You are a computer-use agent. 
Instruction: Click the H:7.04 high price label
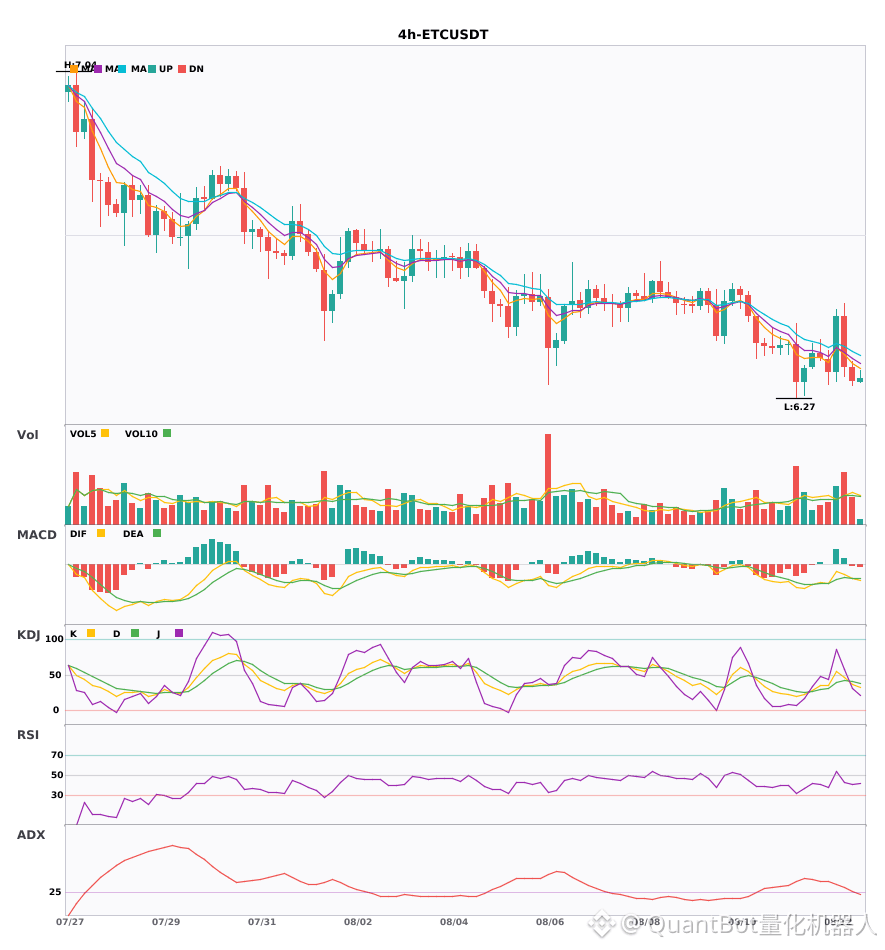[x=81, y=64]
